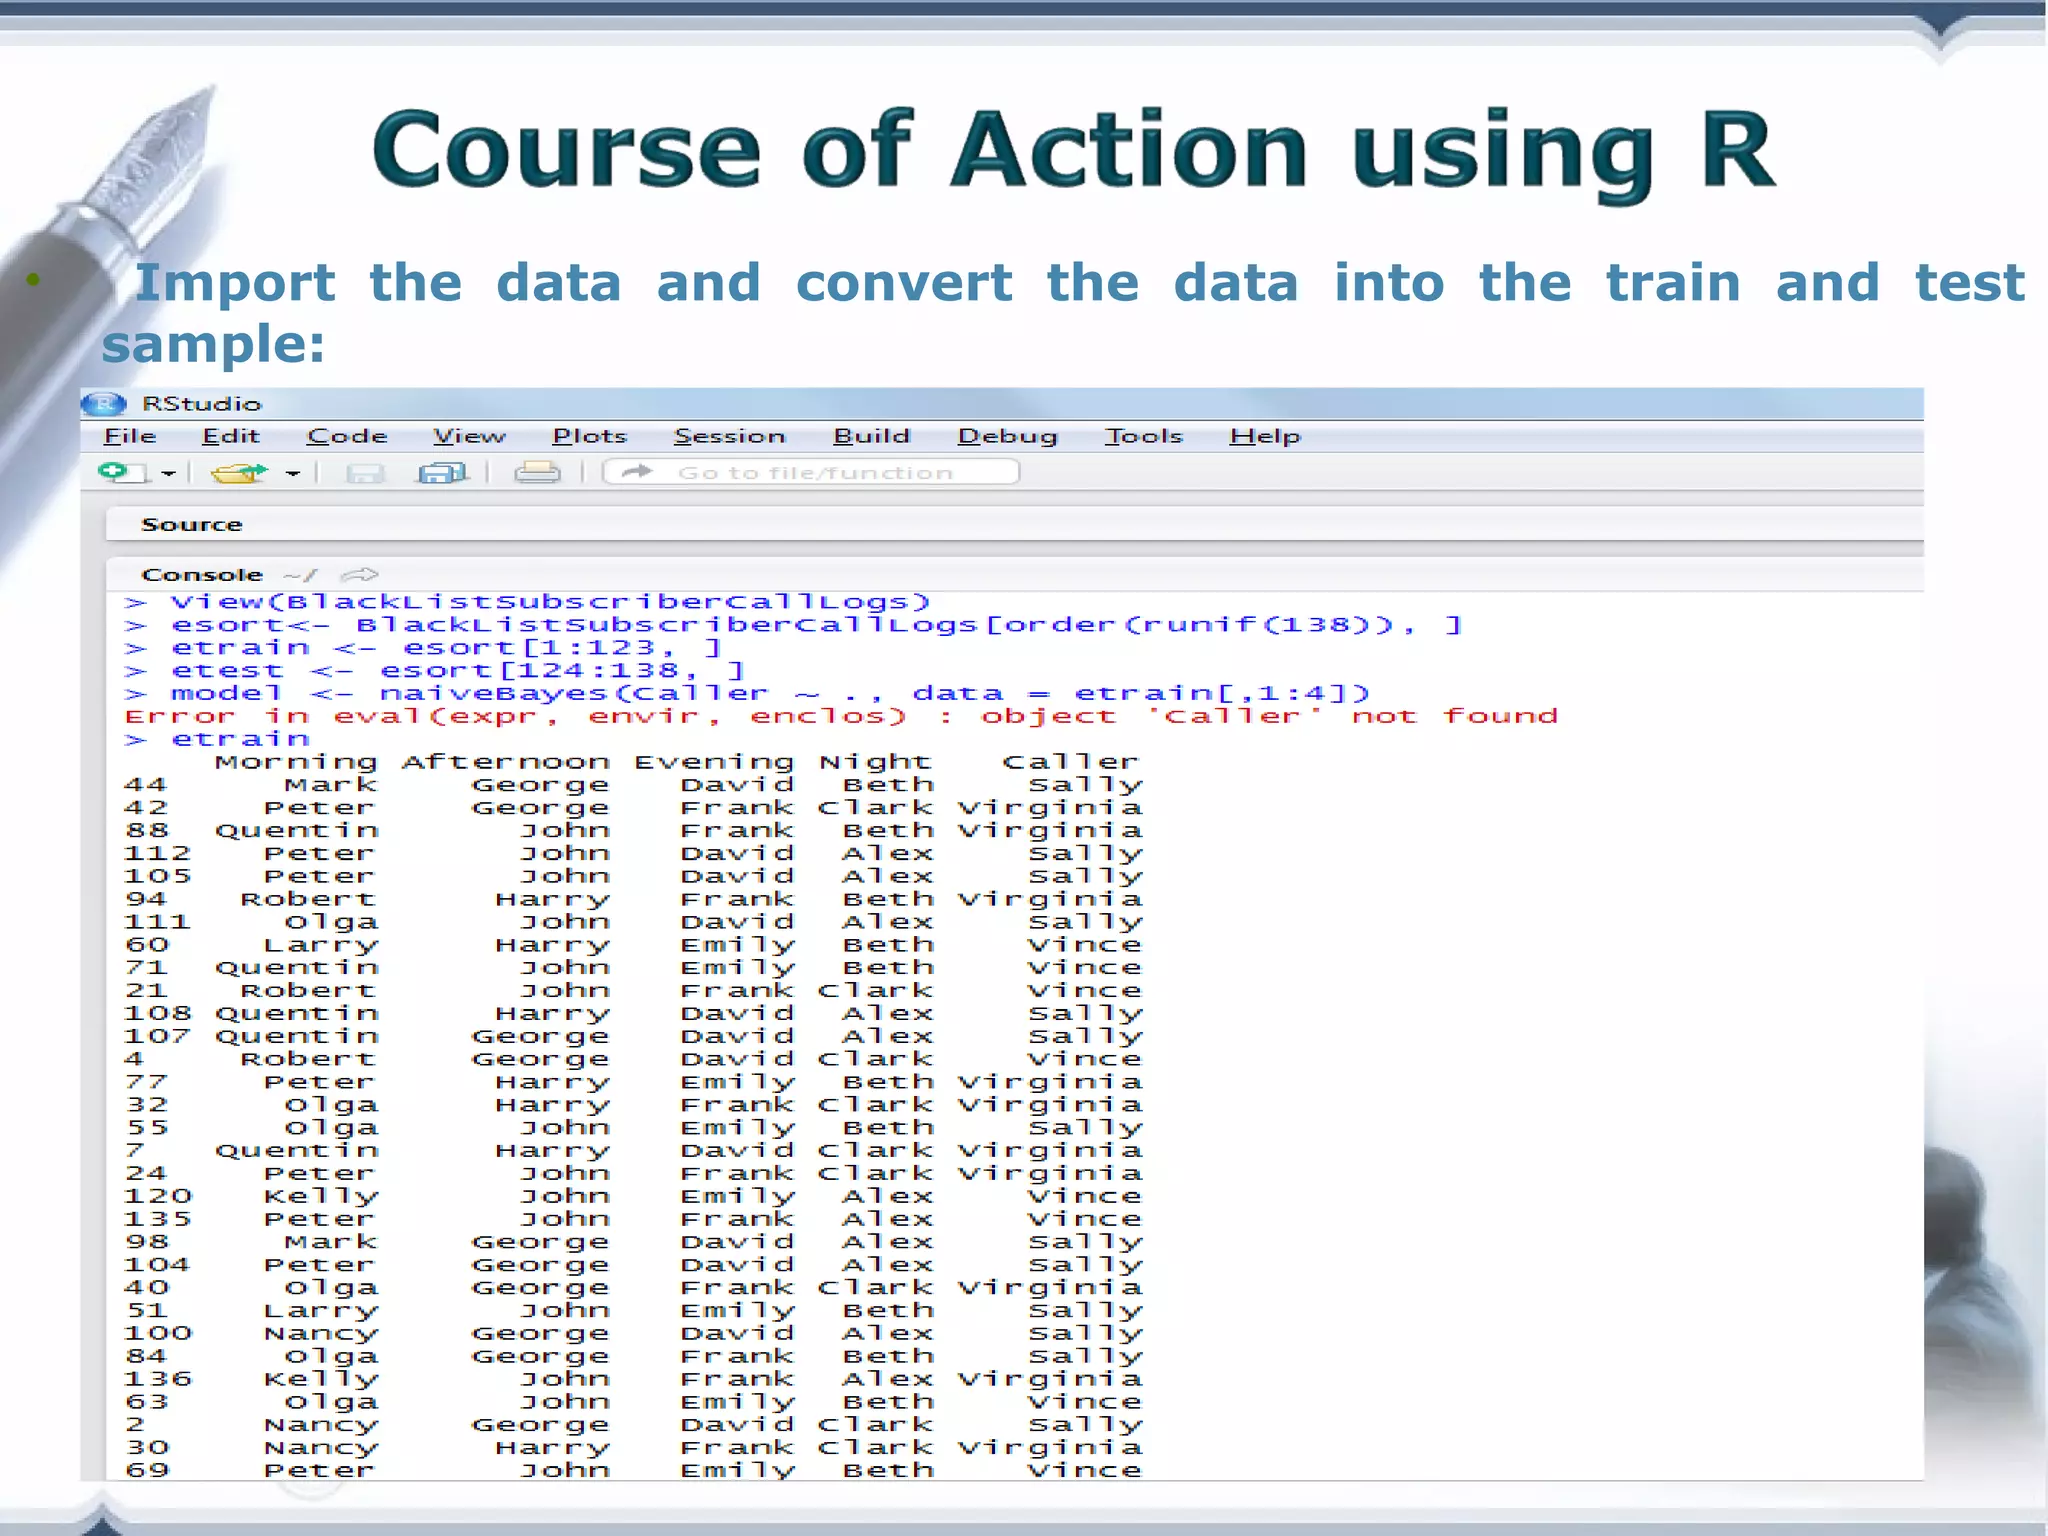Open the Edit menu
The height and width of the screenshot is (1536, 2048).
[x=231, y=436]
